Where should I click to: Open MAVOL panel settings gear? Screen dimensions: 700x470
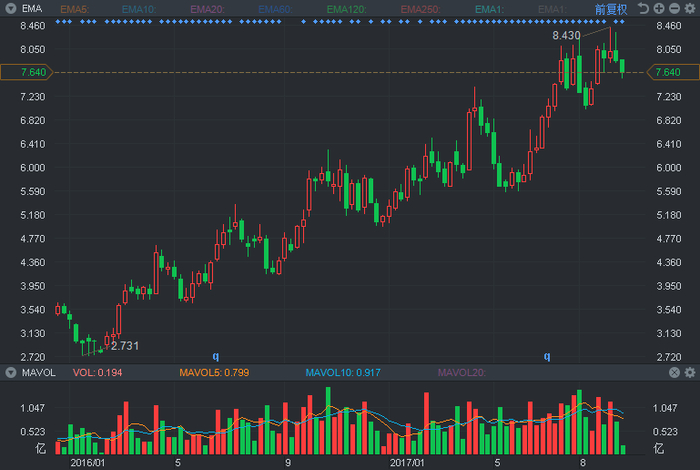(690, 372)
